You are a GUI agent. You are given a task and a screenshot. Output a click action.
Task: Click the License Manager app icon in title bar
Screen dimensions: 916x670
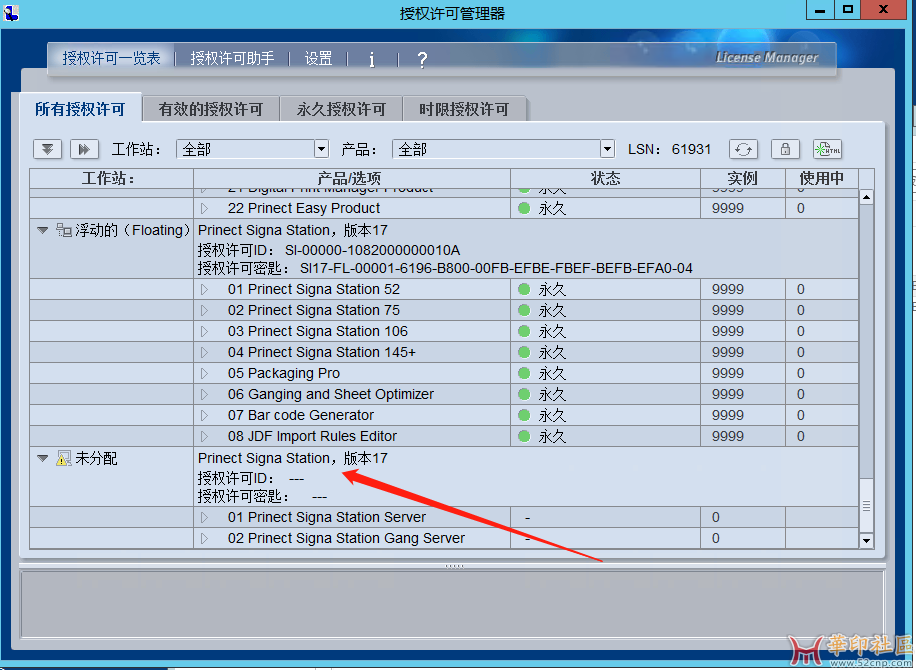click(11, 12)
